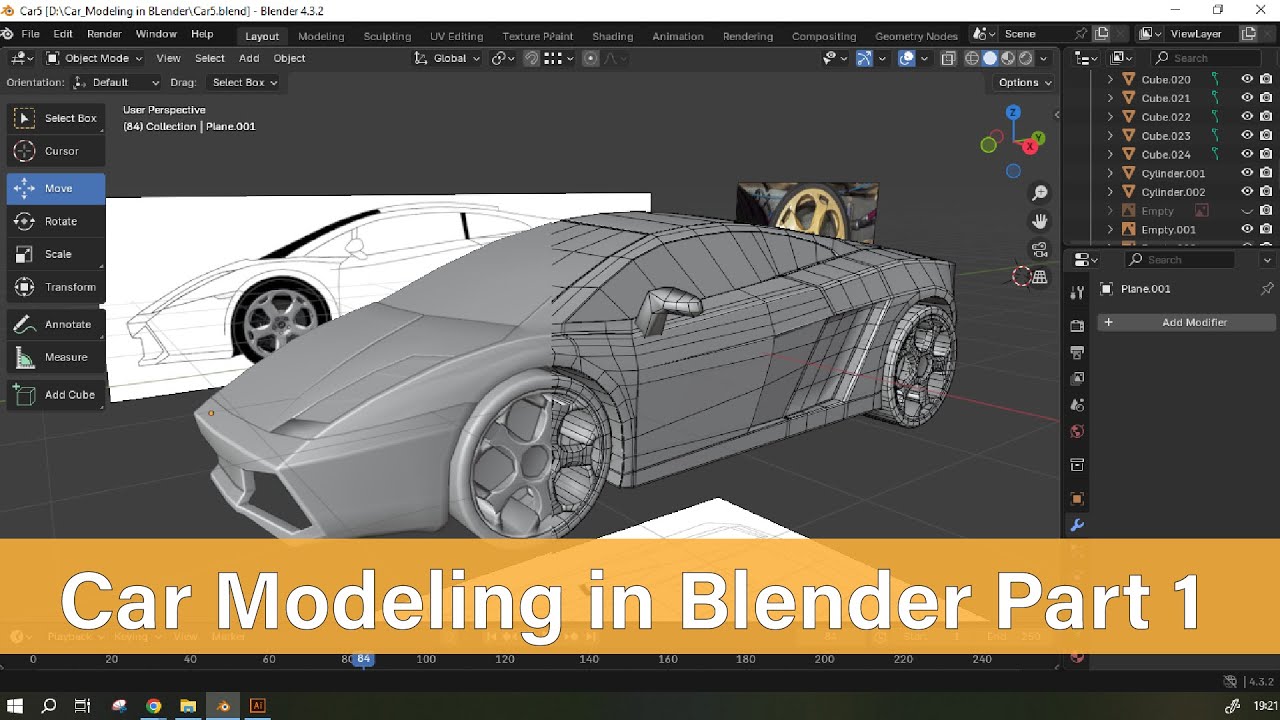Activate the Cursor tool
This screenshot has height=720, width=1280.
click(56, 151)
